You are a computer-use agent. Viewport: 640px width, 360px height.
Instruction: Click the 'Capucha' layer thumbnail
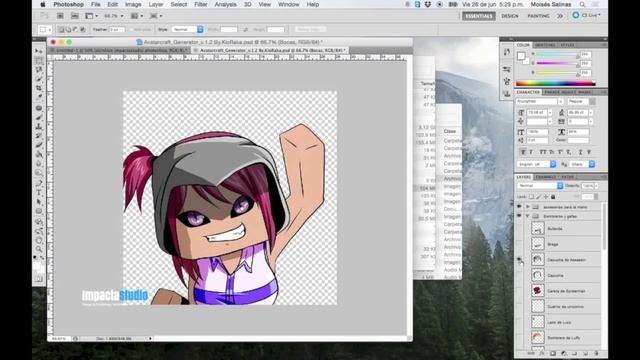[538, 275]
